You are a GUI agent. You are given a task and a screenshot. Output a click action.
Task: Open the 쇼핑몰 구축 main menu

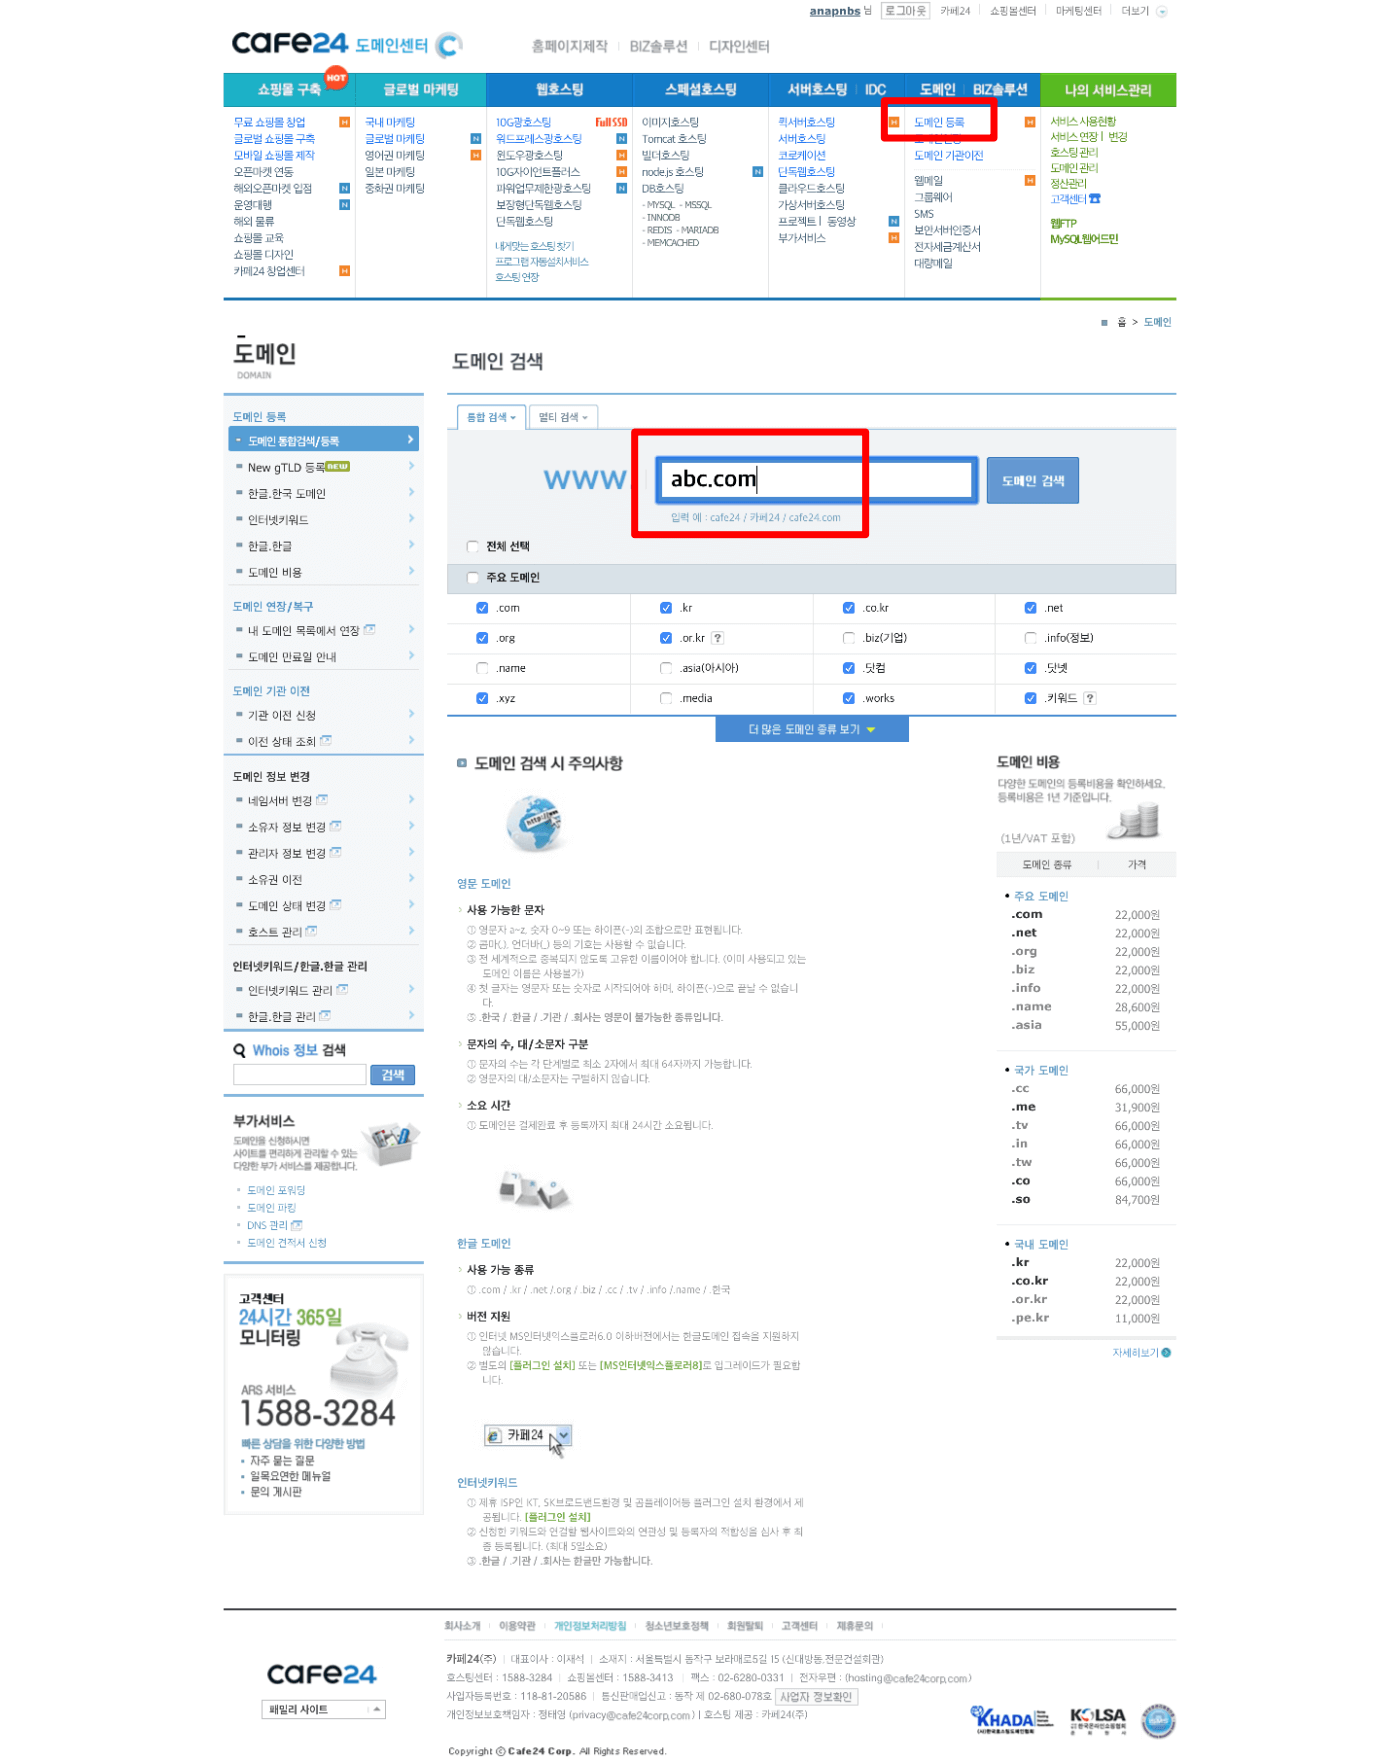coord(289,90)
